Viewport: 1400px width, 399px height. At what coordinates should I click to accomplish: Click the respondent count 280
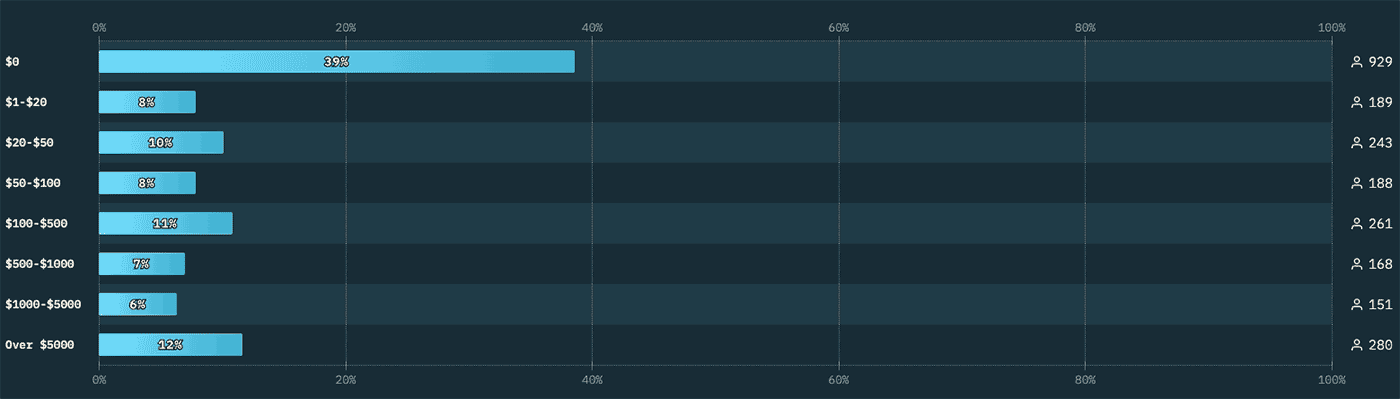(1381, 345)
